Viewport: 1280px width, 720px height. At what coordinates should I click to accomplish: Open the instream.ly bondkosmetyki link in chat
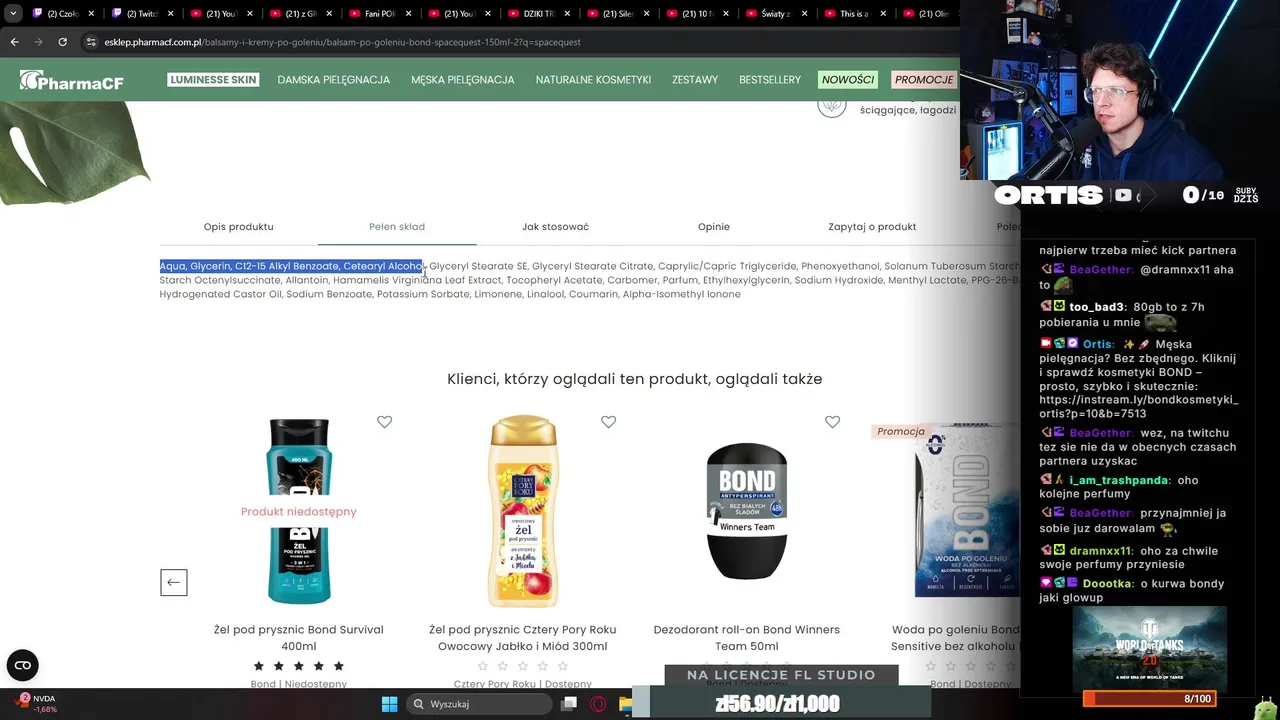(1138, 407)
